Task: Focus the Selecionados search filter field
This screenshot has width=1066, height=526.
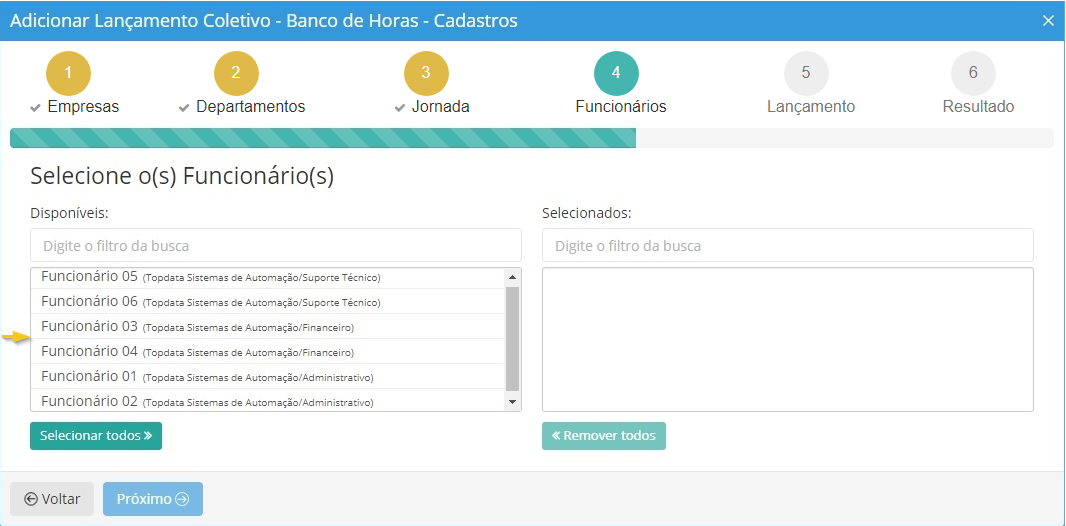Action: [787, 246]
